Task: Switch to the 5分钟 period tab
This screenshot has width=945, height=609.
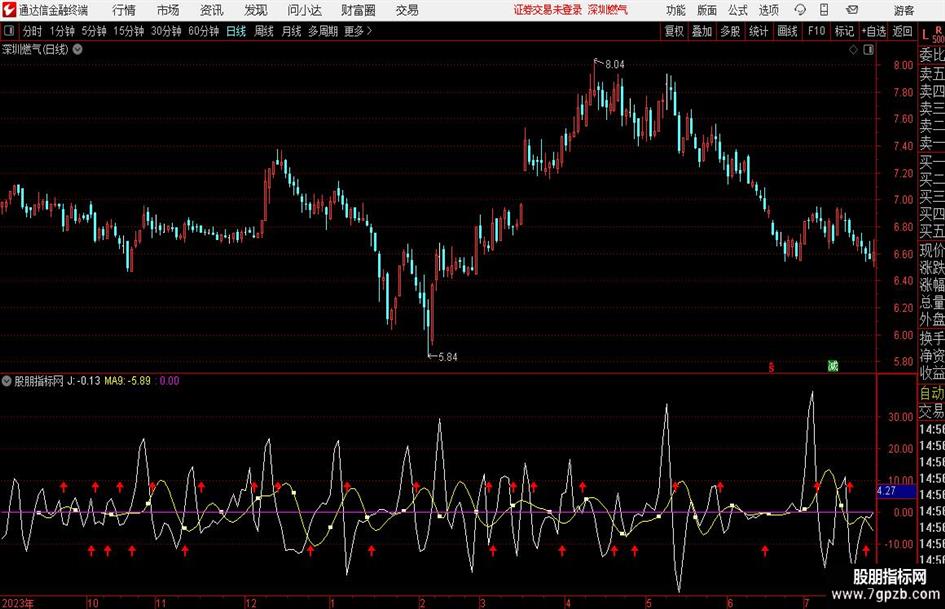Action: [x=94, y=31]
